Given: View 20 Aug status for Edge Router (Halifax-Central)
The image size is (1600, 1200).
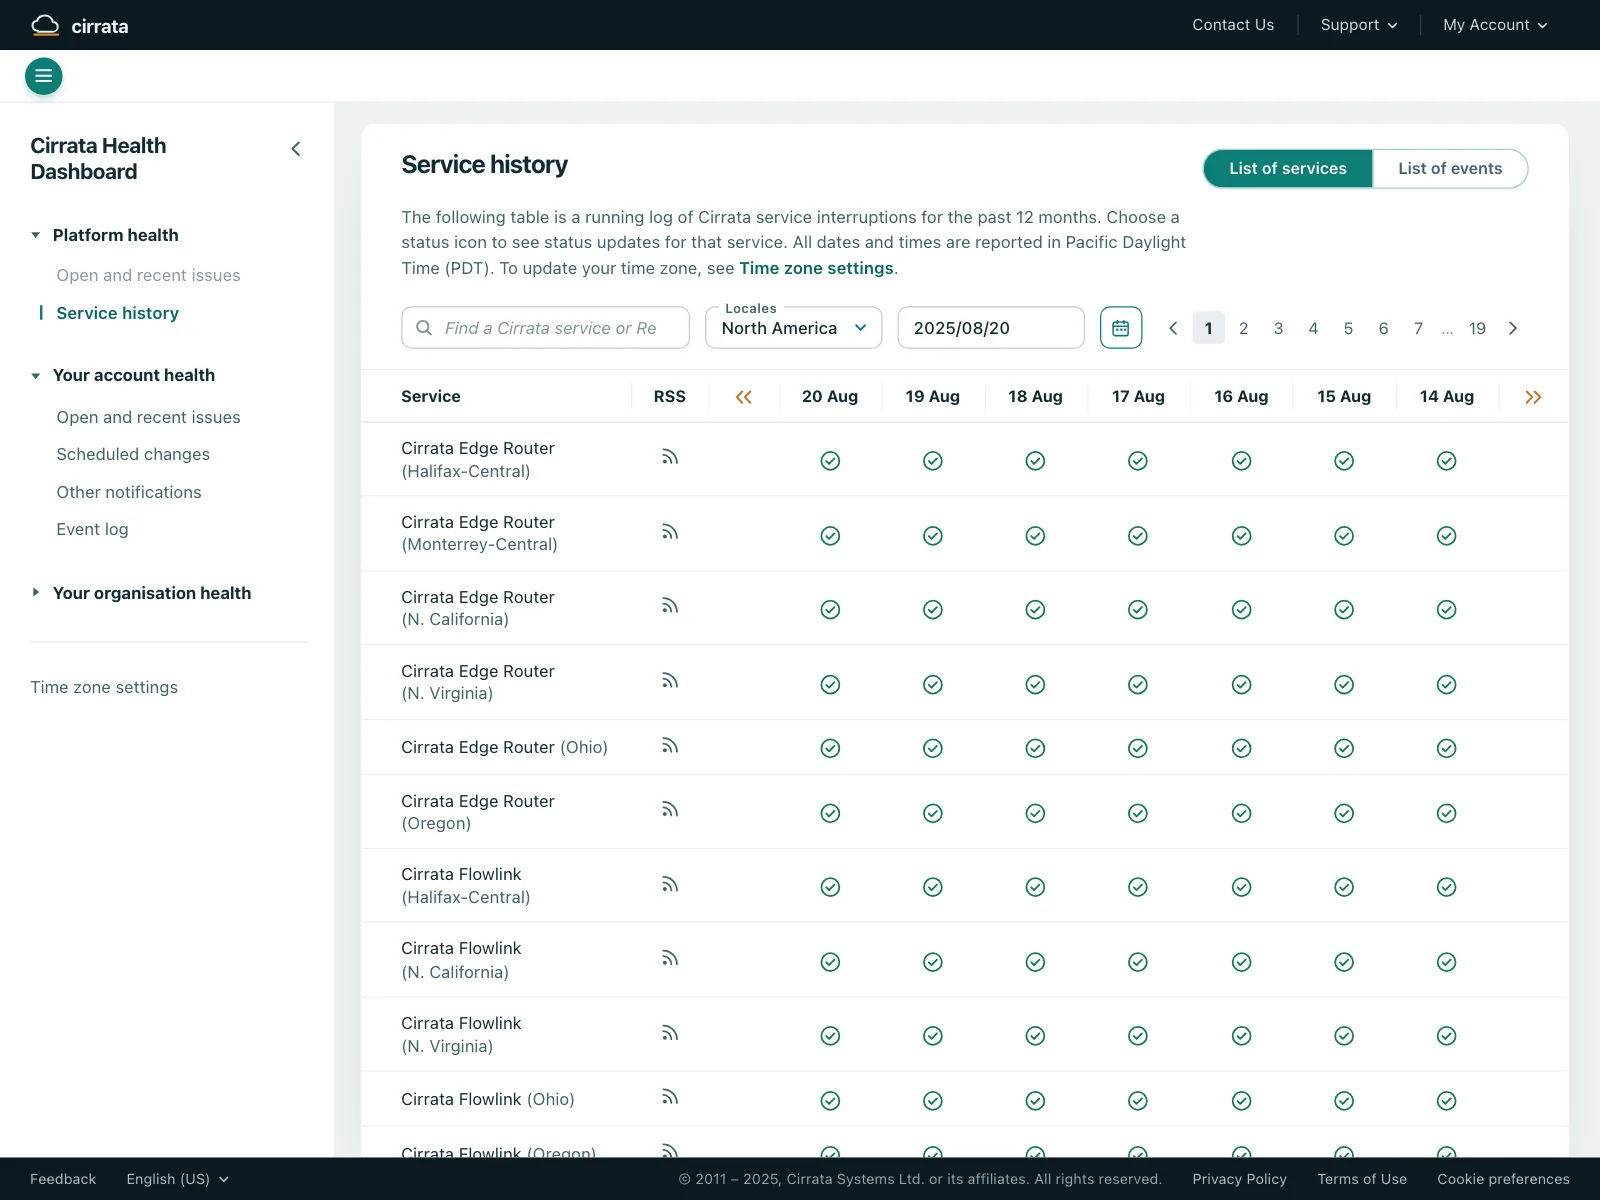Looking at the screenshot, I should [830, 461].
